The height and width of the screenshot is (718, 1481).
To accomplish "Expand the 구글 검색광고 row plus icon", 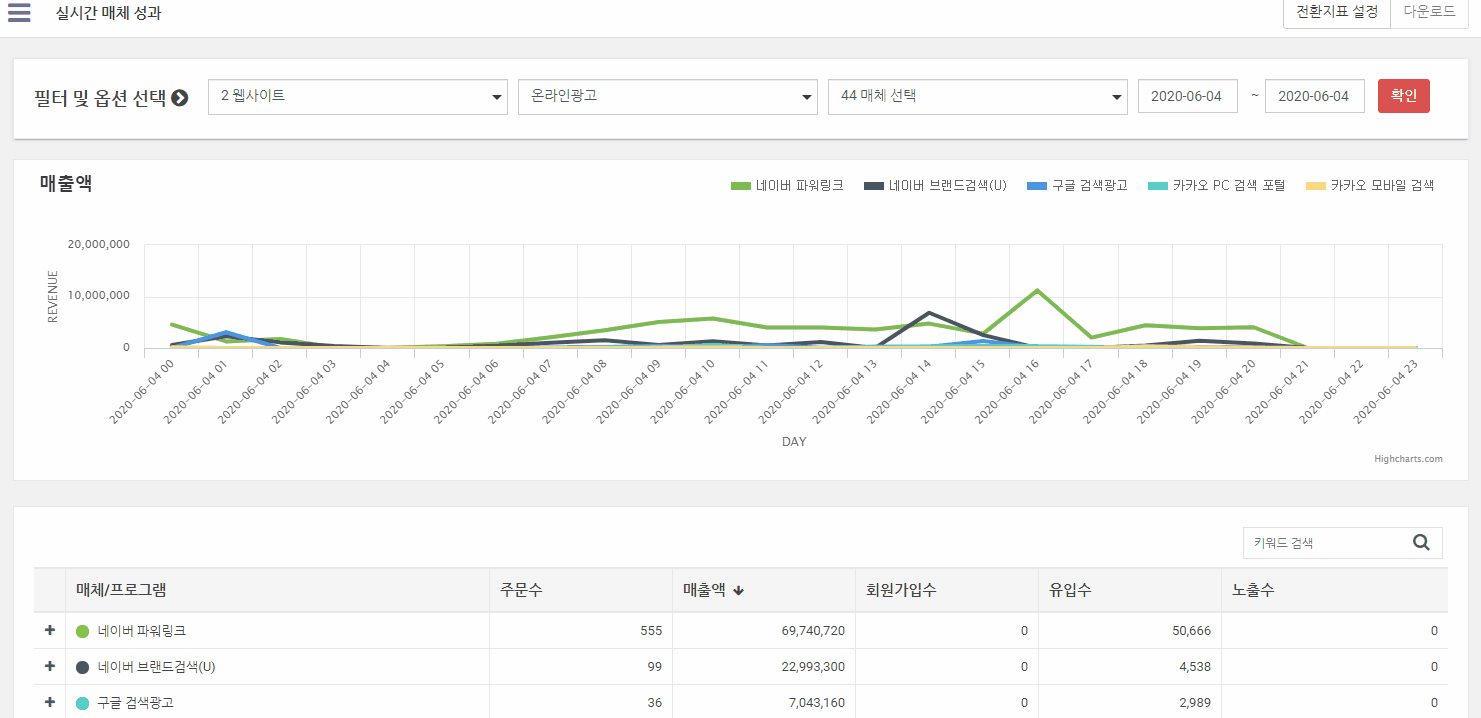I will [49, 702].
